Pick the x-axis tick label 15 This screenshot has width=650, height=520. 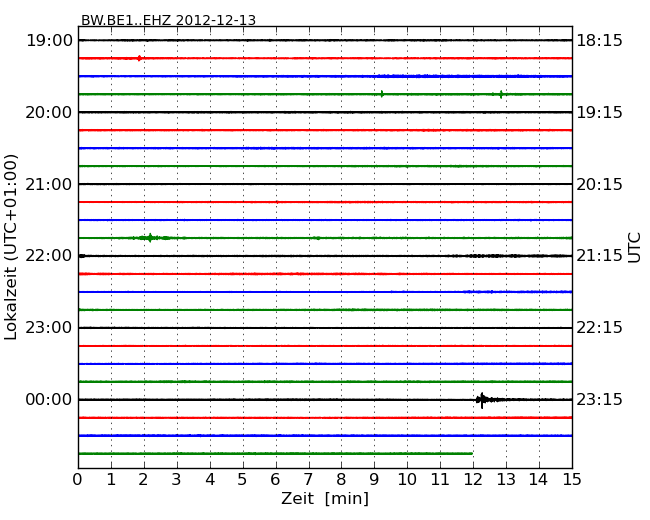pos(572,479)
